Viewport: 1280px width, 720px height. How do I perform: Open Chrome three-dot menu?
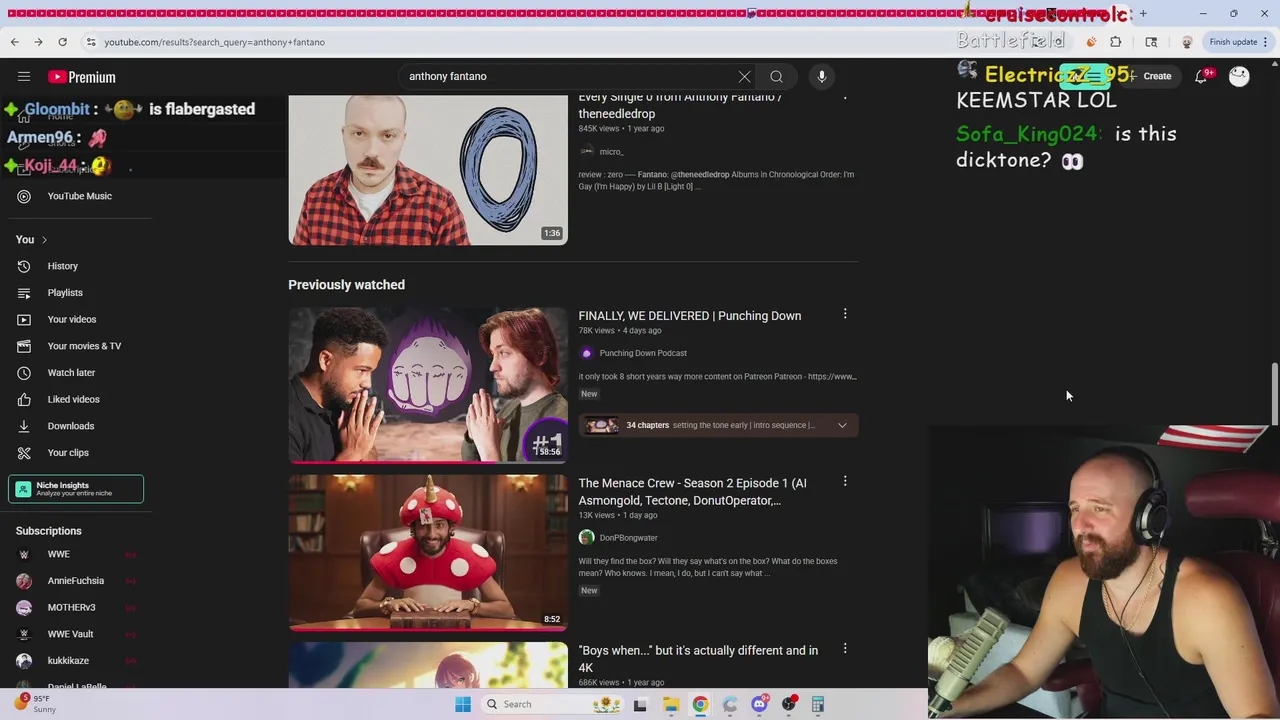coord(1266,42)
